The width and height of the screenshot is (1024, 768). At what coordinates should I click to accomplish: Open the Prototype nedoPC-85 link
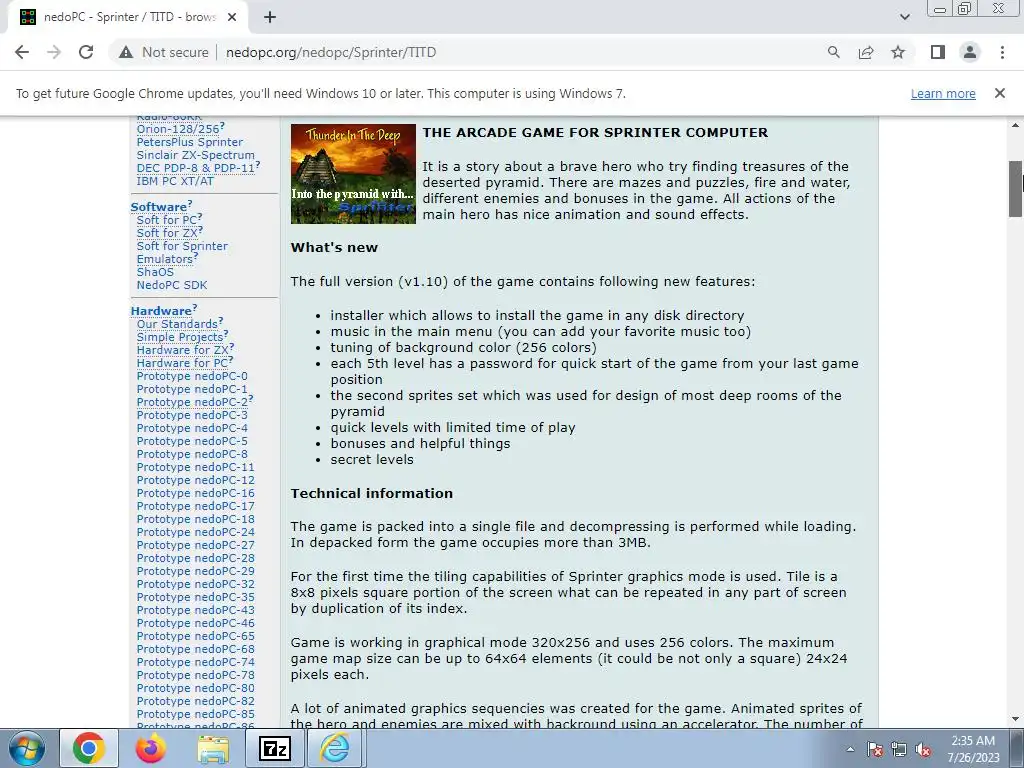pyautogui.click(x=195, y=714)
